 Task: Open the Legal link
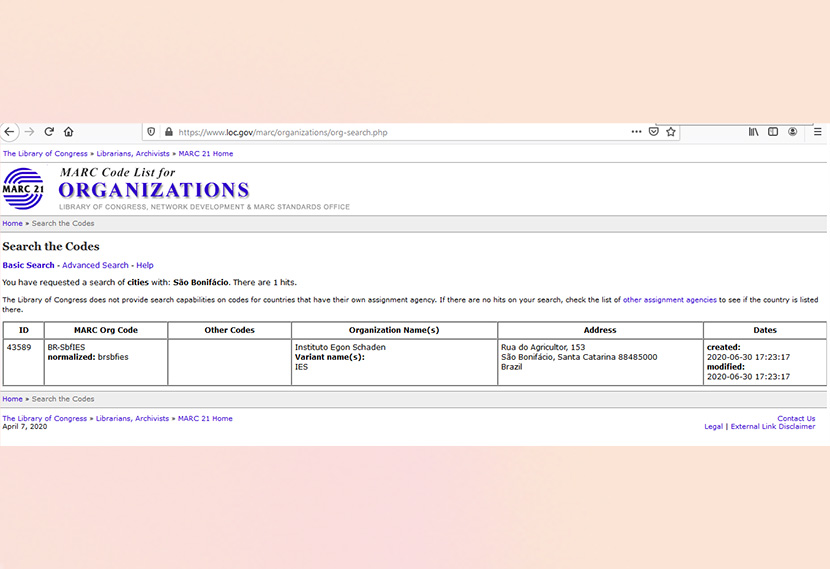(x=714, y=426)
